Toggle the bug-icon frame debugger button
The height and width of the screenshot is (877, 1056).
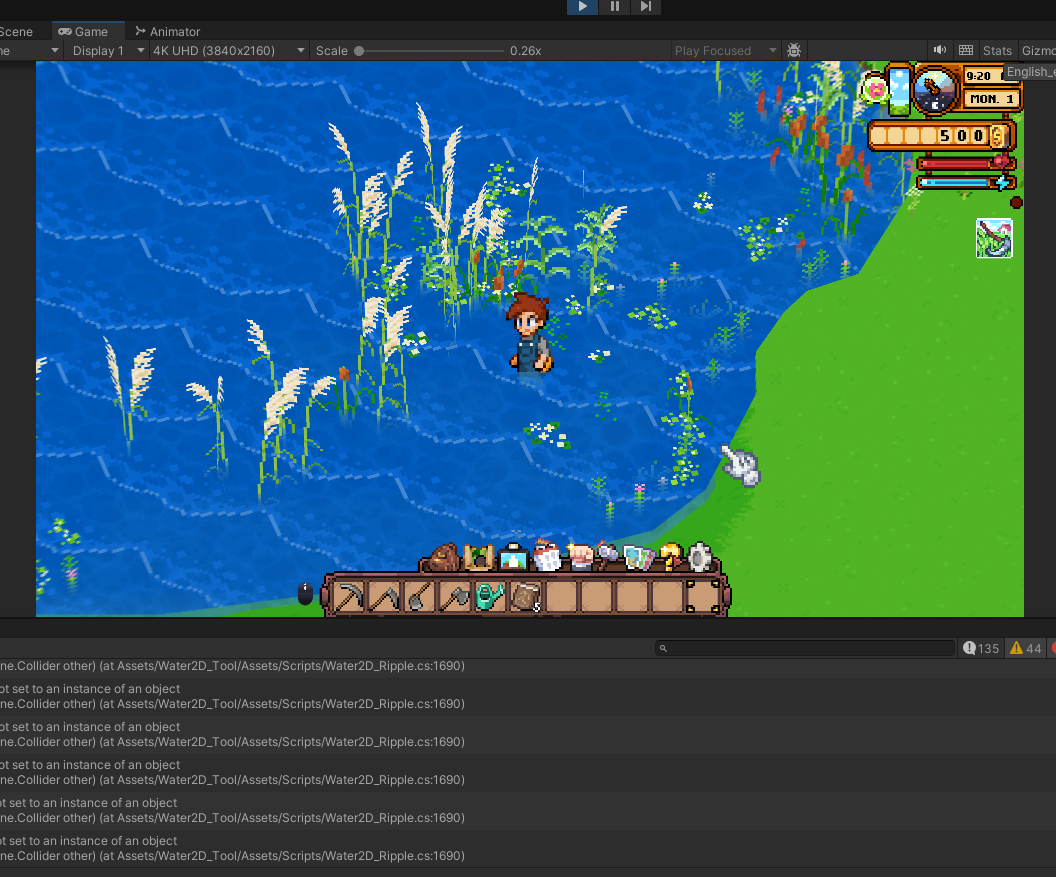tap(794, 50)
